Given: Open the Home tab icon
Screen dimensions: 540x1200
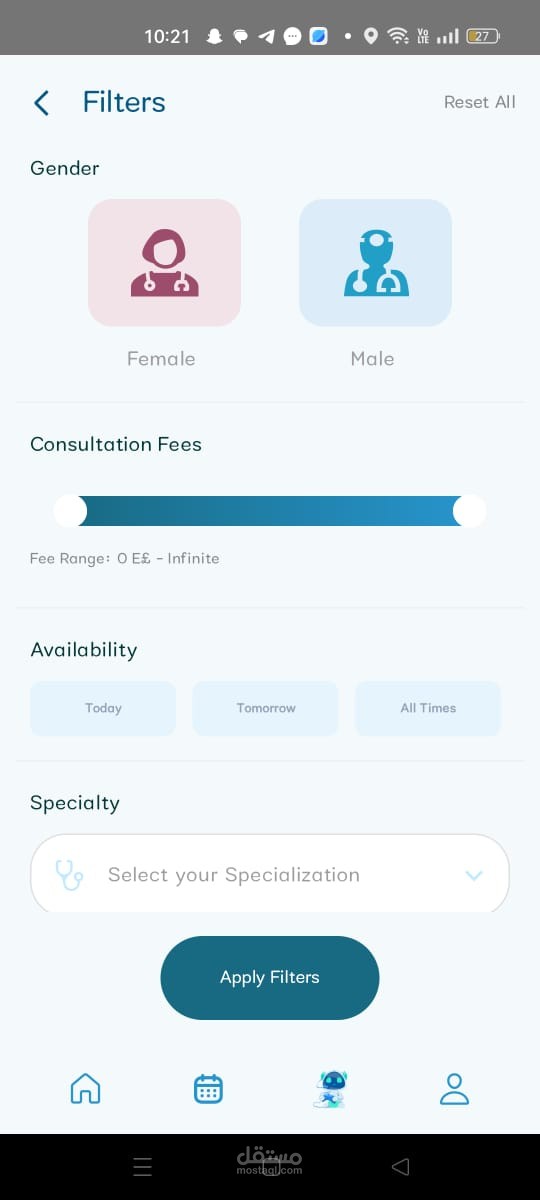Looking at the screenshot, I should 86,1088.
